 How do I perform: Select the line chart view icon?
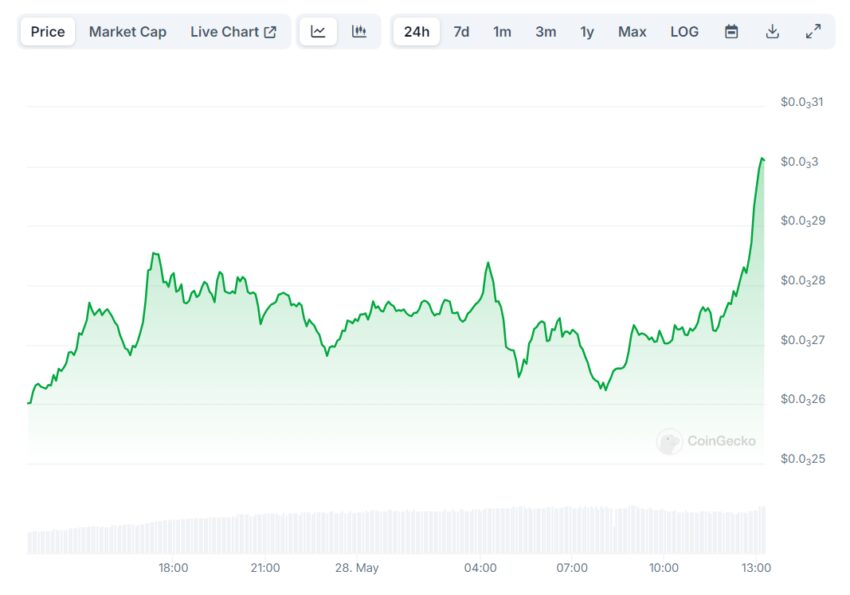coord(318,31)
